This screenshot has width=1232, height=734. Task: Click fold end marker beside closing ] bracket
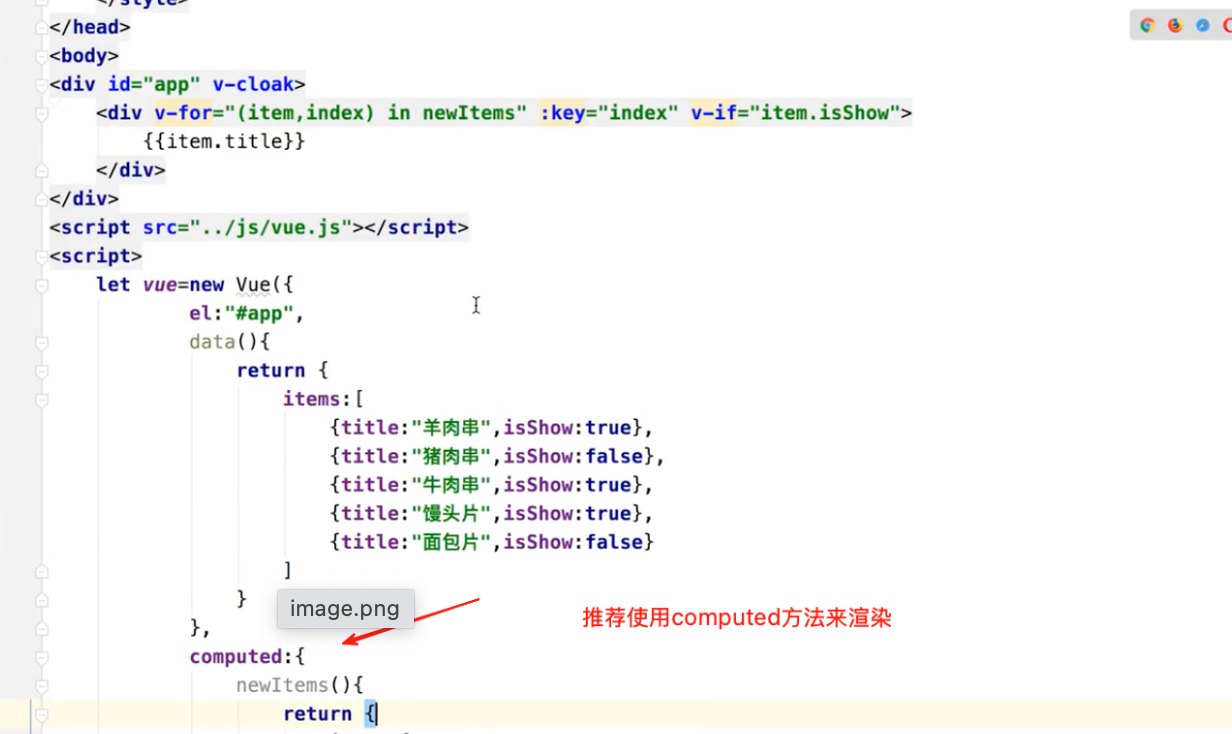point(42,570)
